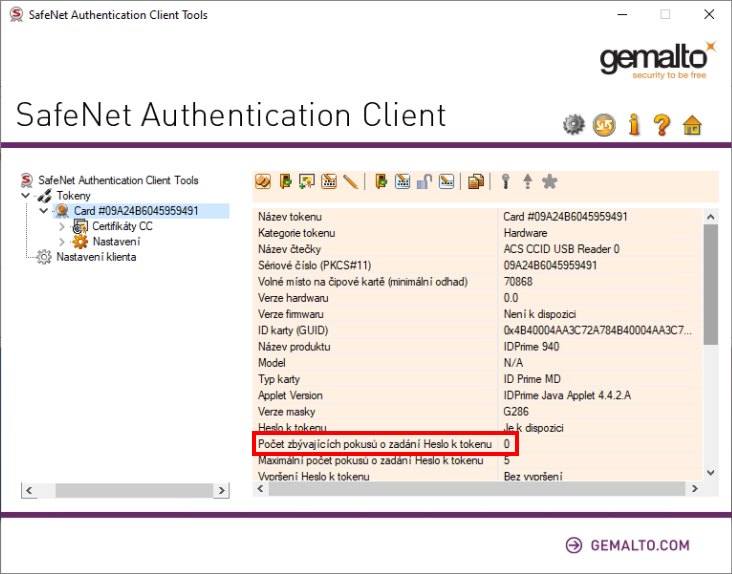Click the Rename Token pencil icon

pos(350,181)
